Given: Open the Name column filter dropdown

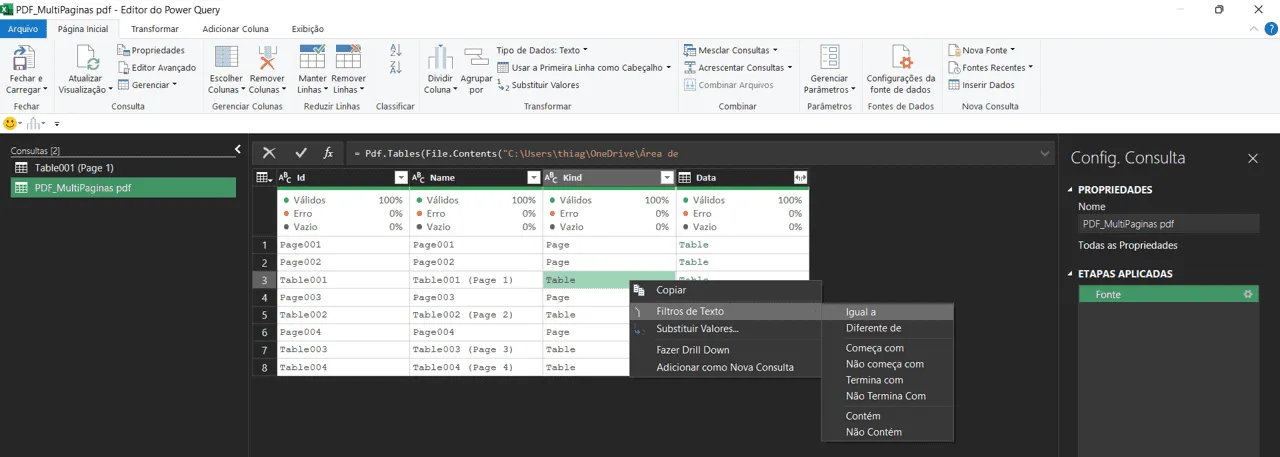Looking at the screenshot, I should click(534, 177).
